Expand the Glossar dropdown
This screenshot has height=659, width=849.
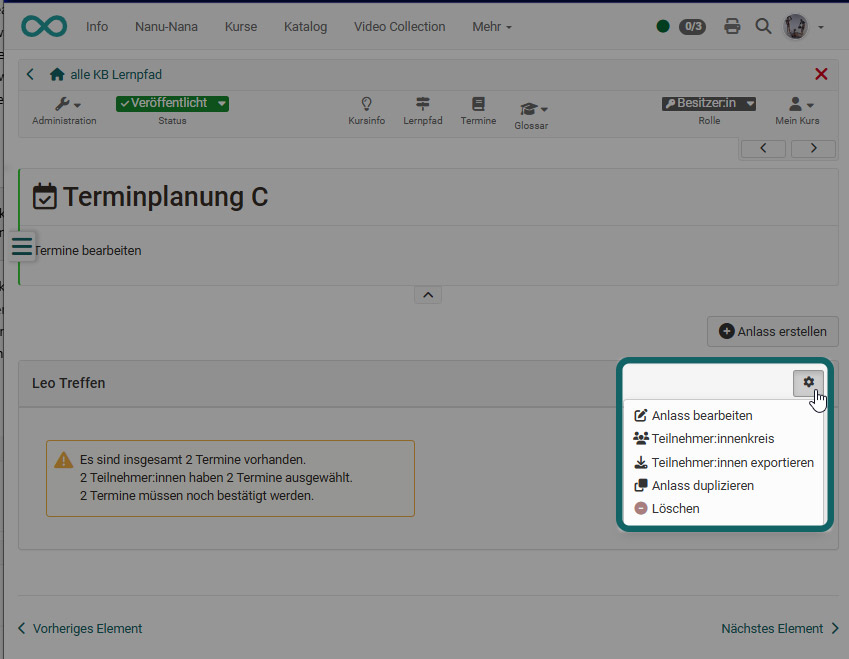(x=531, y=115)
